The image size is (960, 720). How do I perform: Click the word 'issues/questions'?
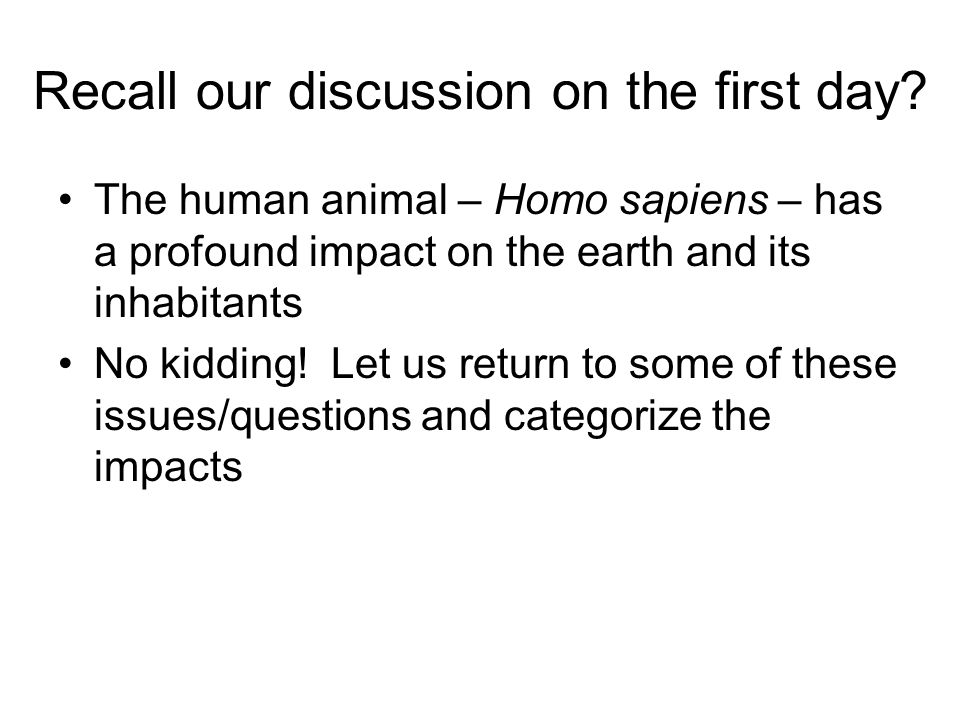point(252,416)
